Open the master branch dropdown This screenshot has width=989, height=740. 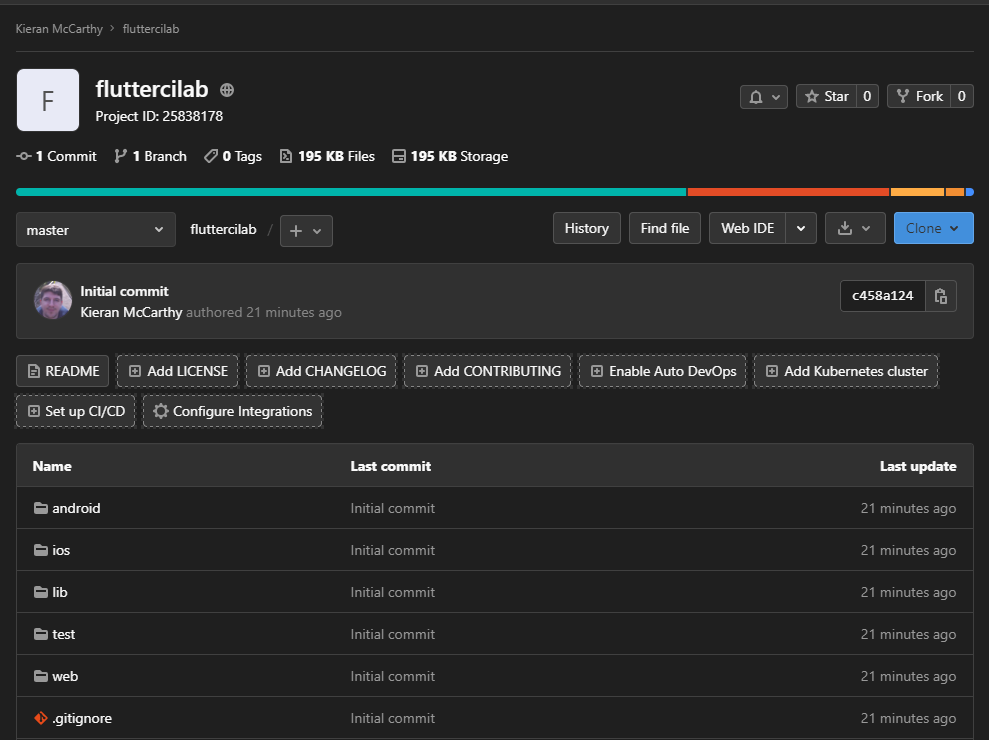pos(96,230)
